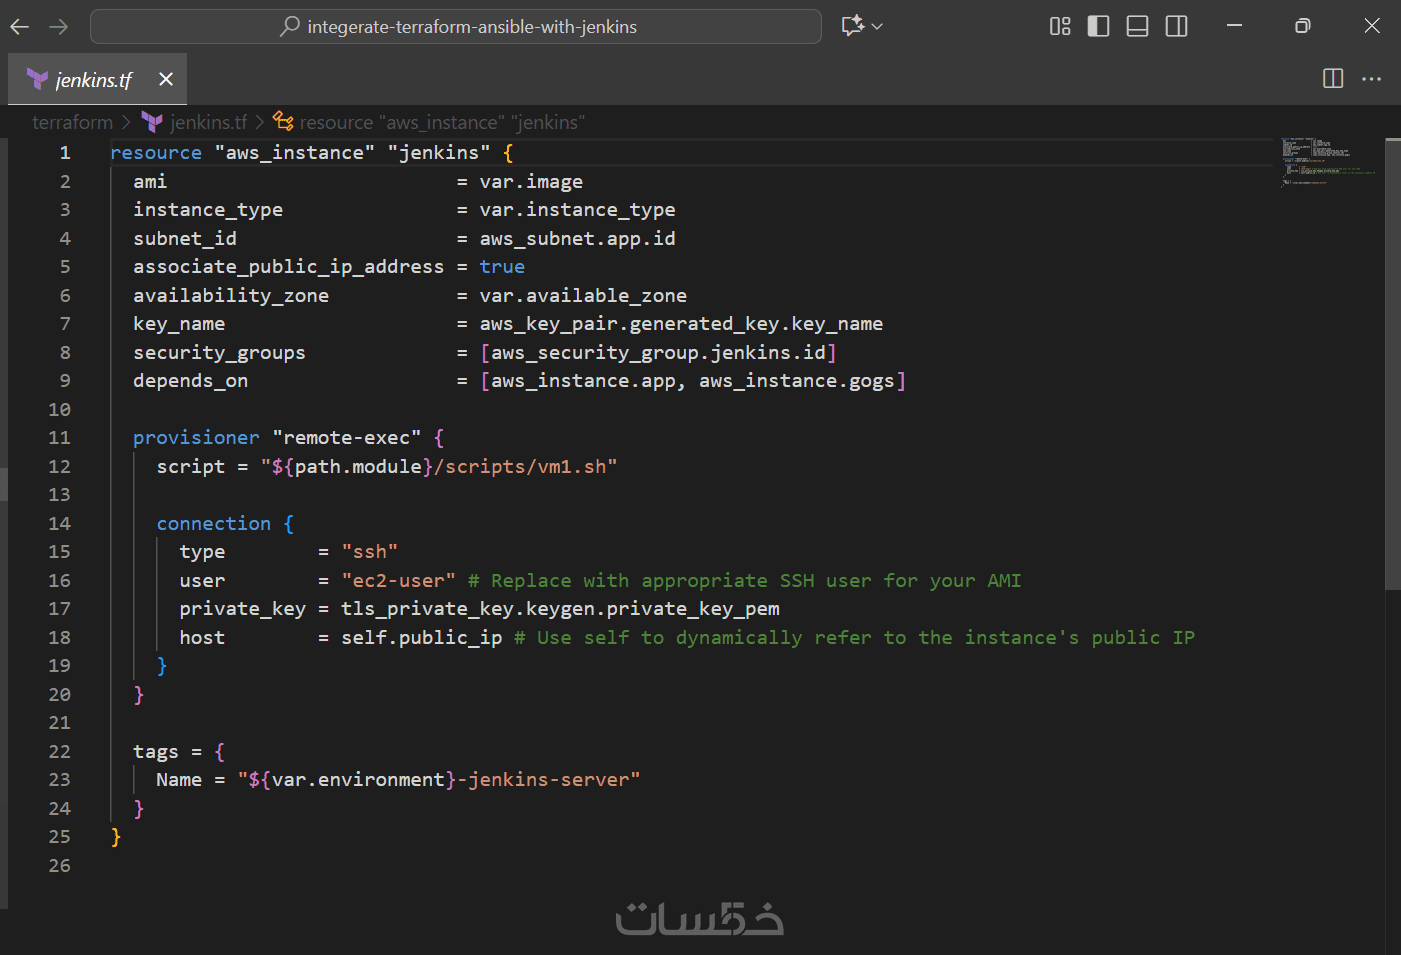This screenshot has height=955, width=1401.
Task: Toggle the primary side bar
Action: click(x=1098, y=26)
